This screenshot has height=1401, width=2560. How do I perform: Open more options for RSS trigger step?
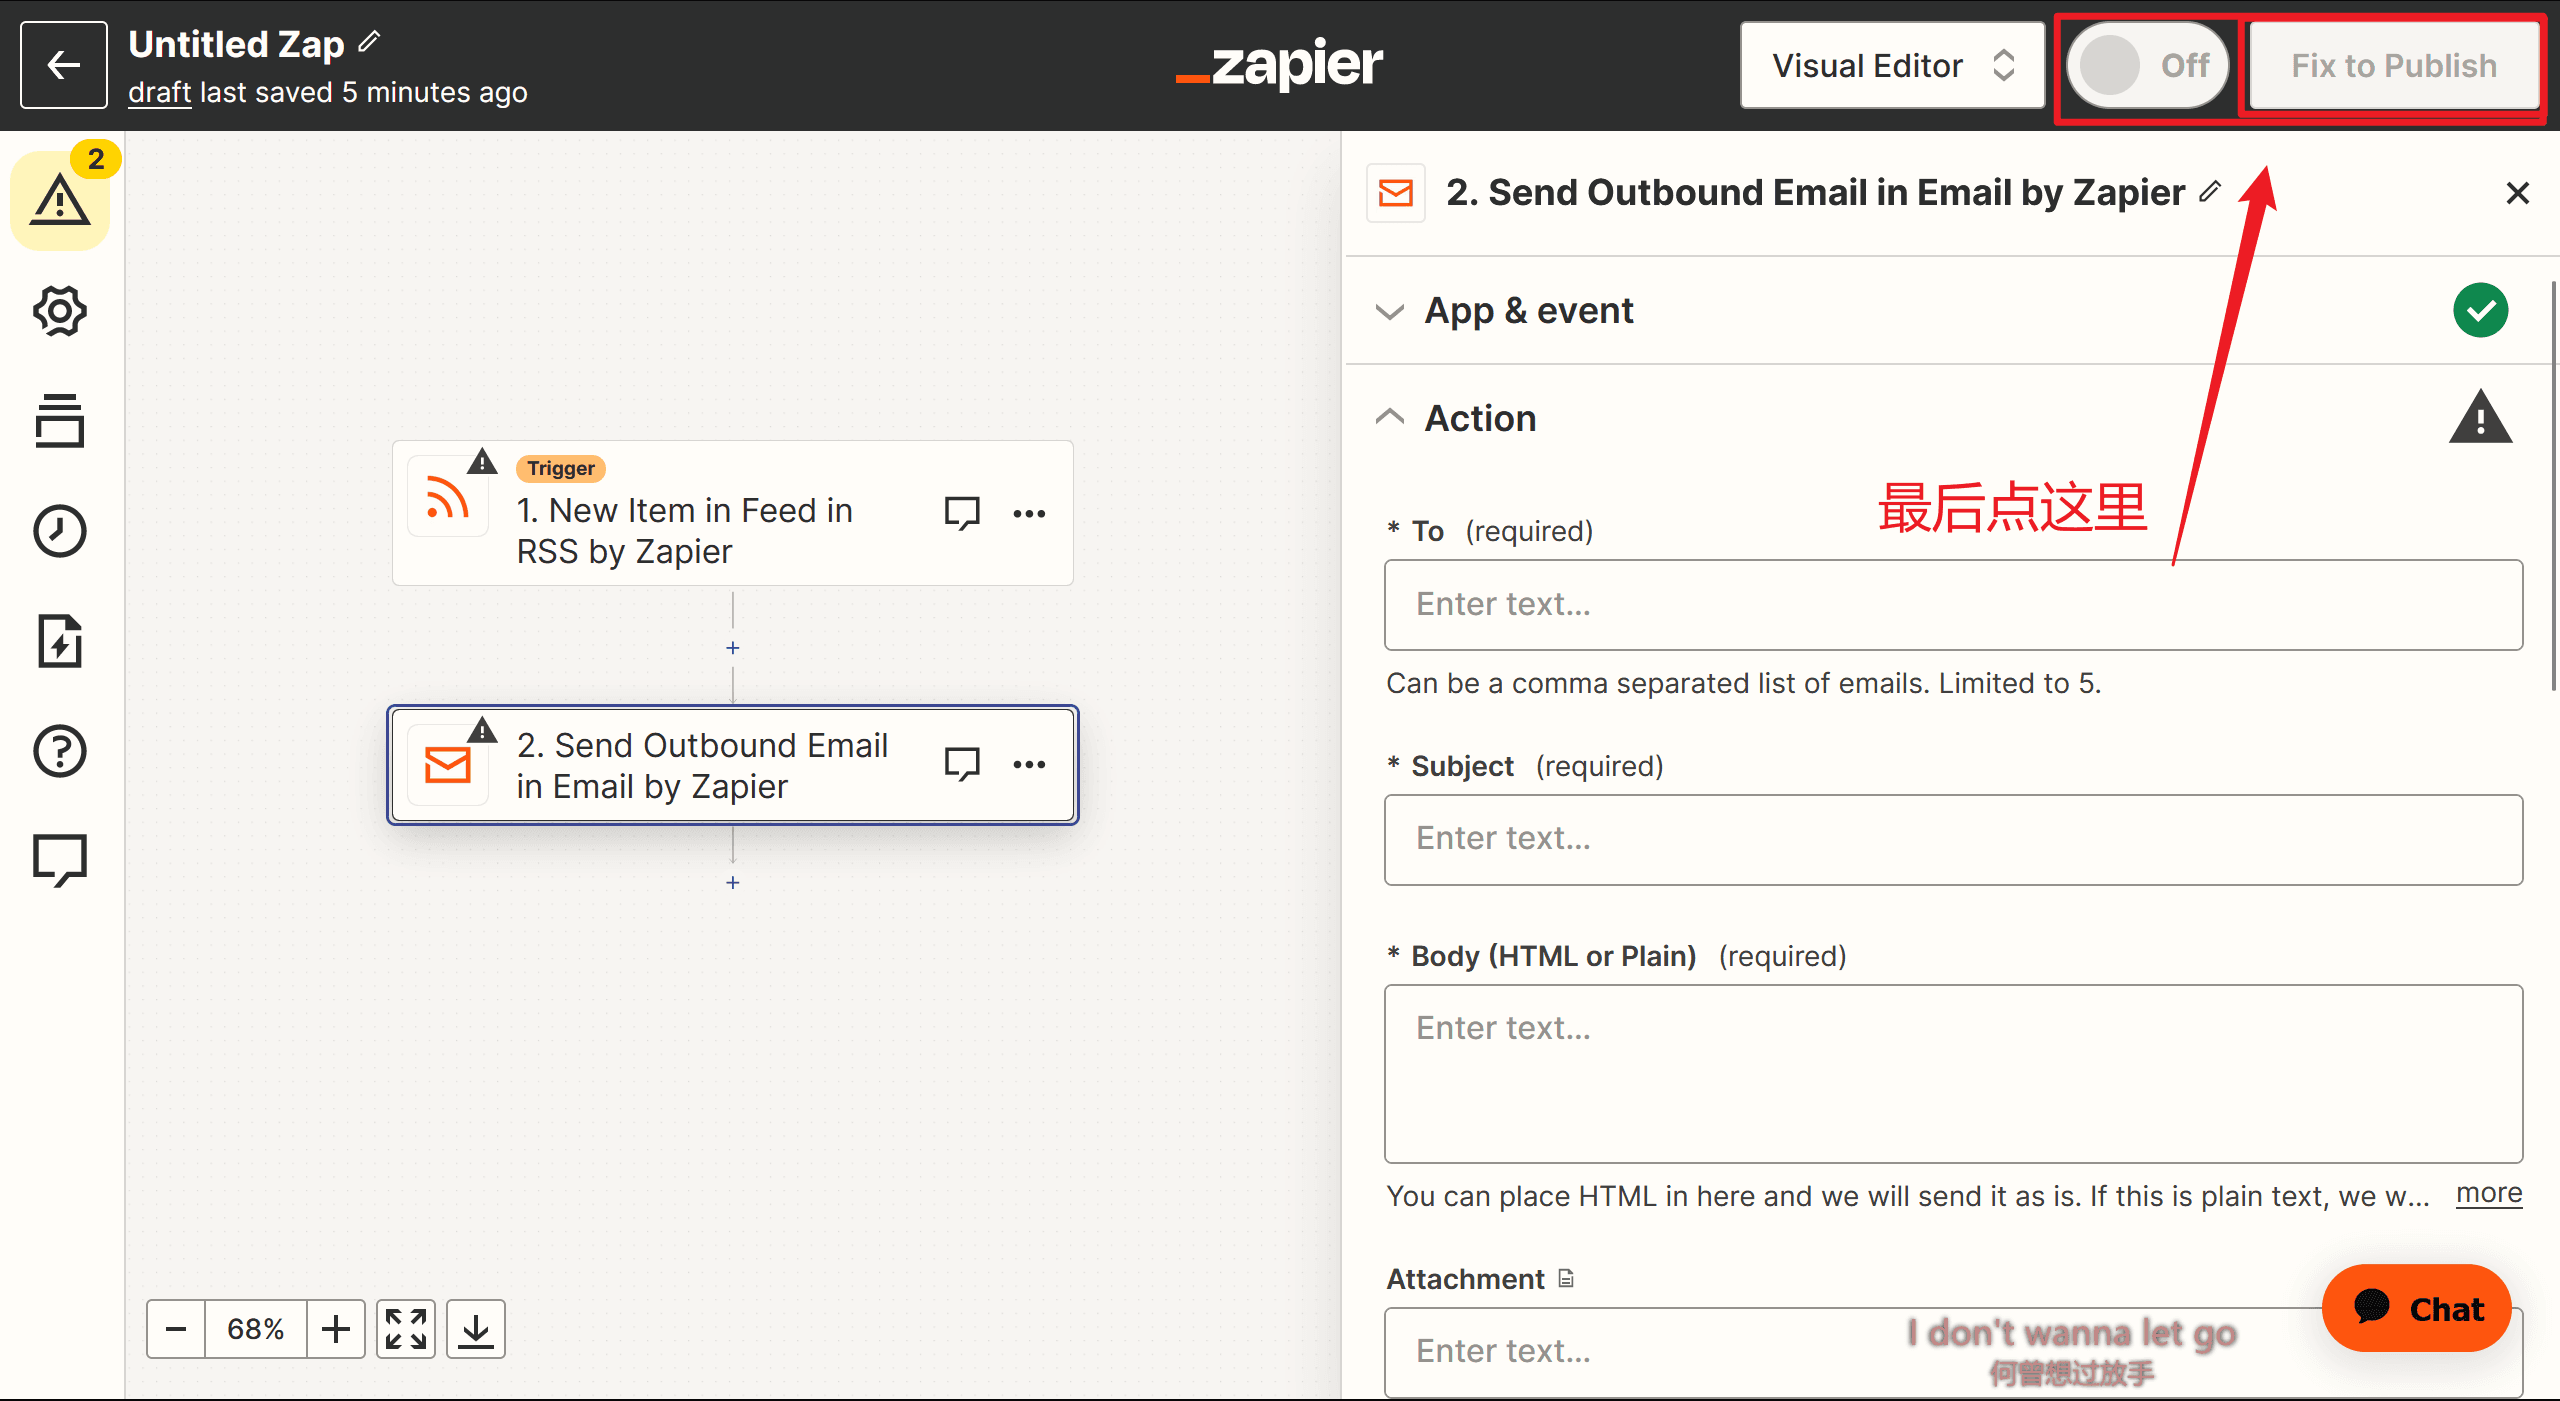point(1029,513)
